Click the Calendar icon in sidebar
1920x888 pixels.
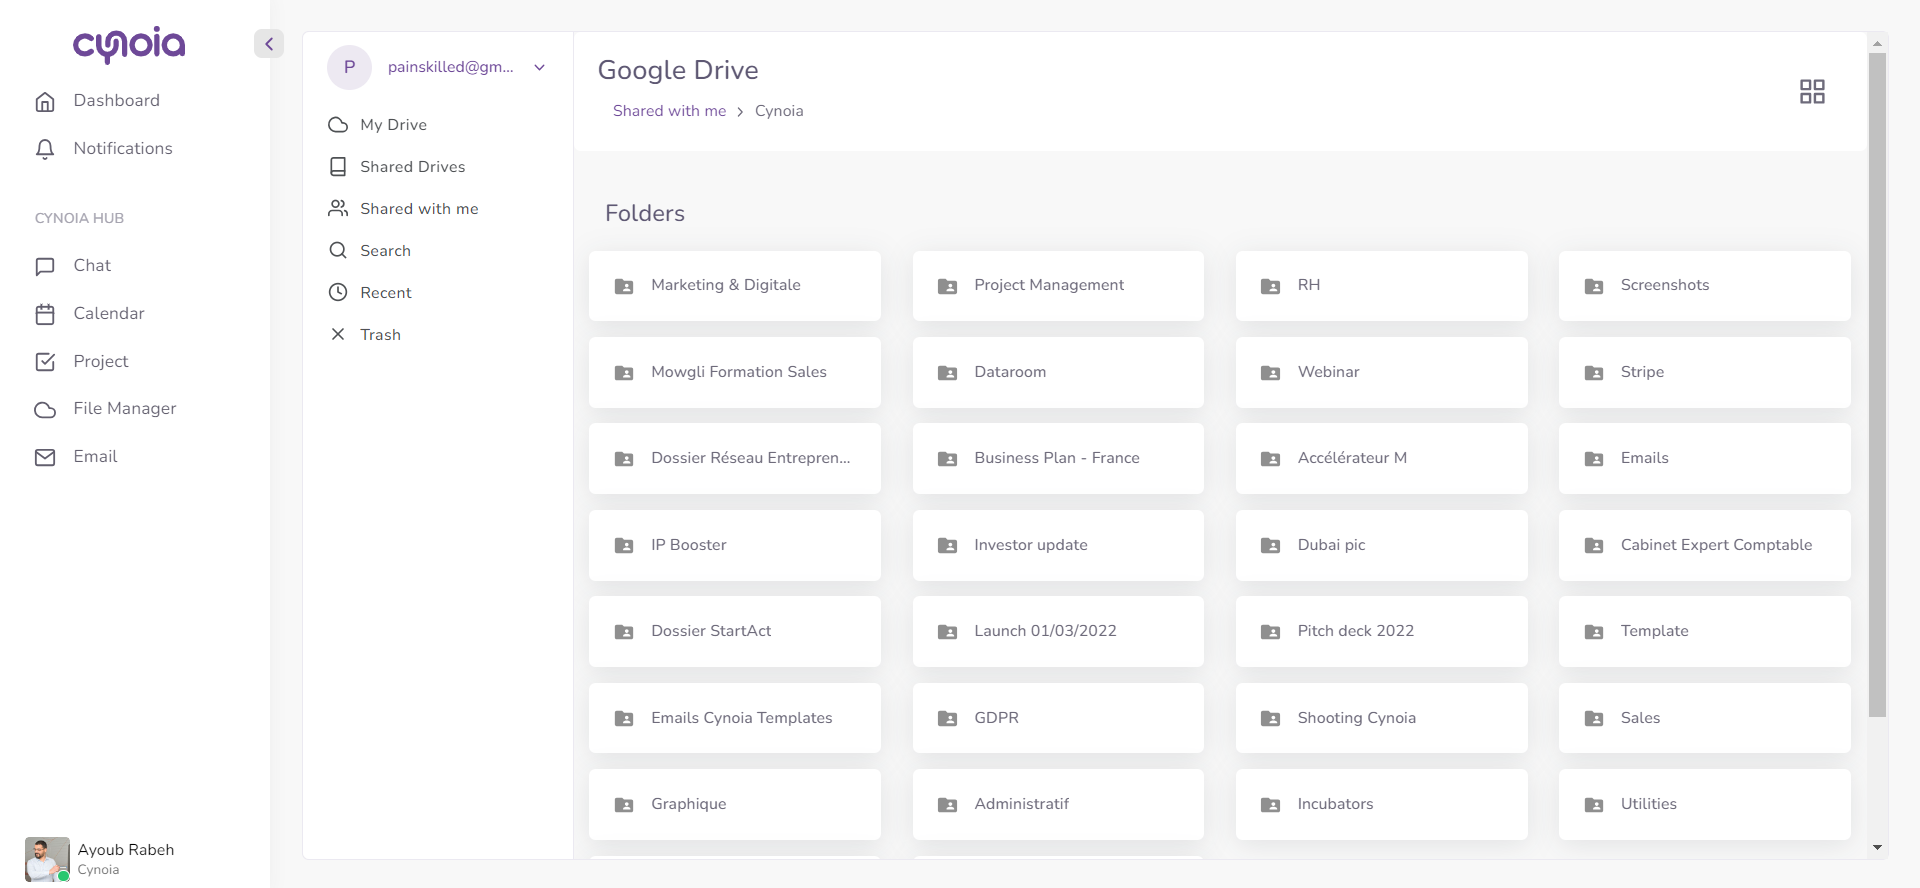tap(45, 314)
